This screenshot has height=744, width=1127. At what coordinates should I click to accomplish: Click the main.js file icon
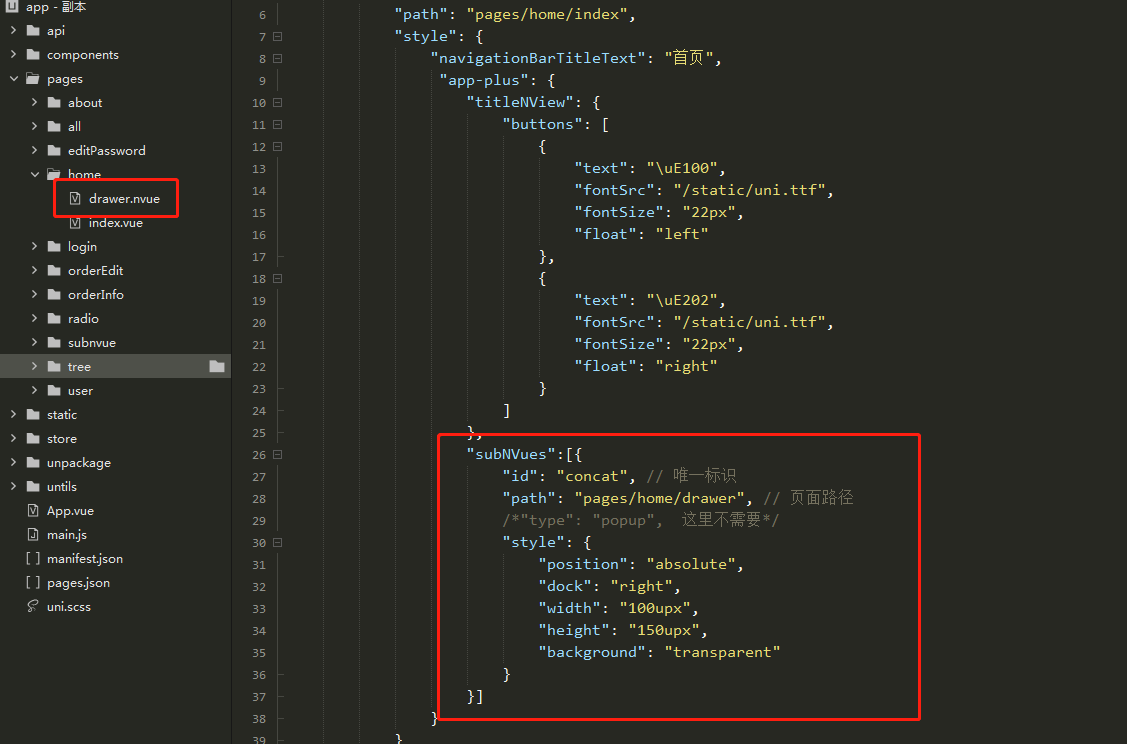pos(33,534)
